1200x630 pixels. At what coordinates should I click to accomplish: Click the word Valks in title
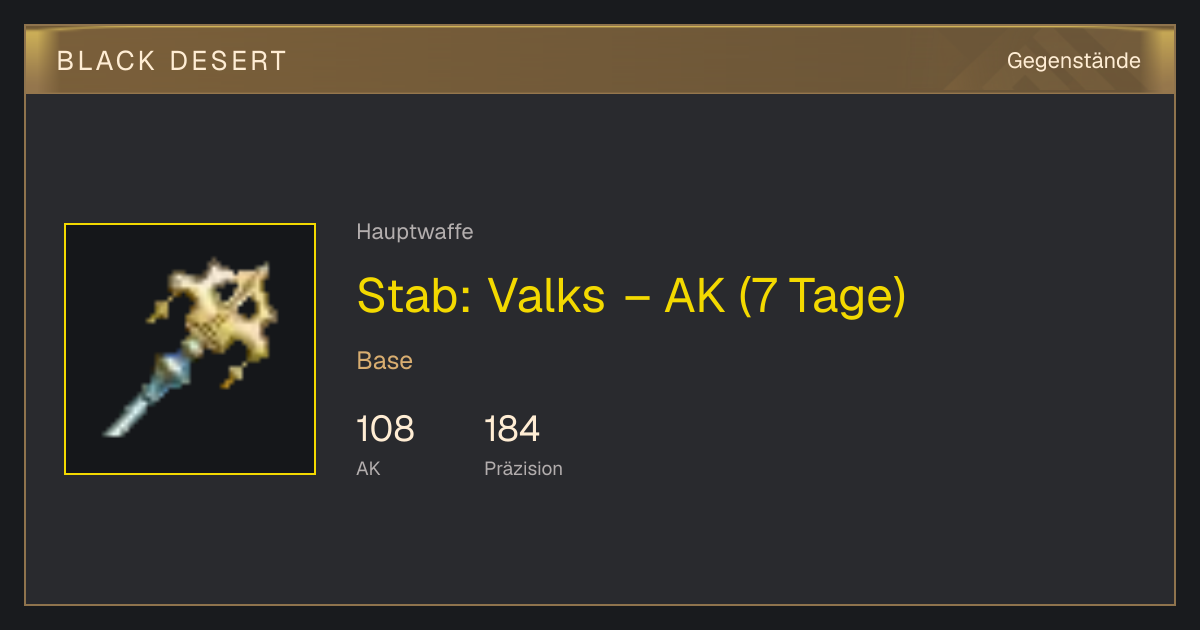point(546,296)
